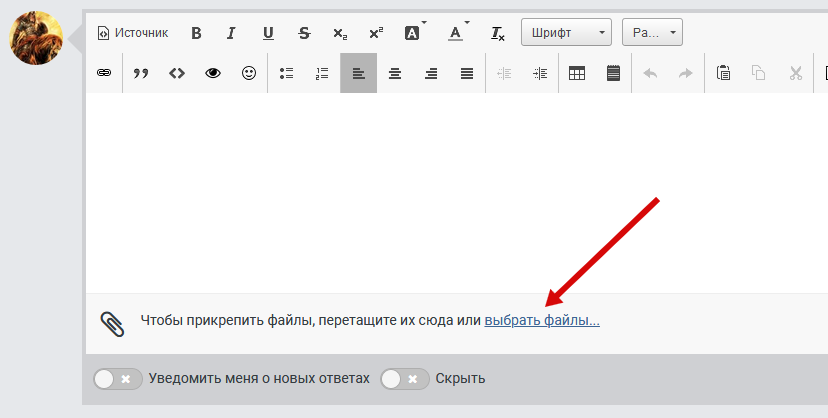Screen dimensions: 828x418
Task: Switch to 'Источник' source mode
Action: point(133,33)
